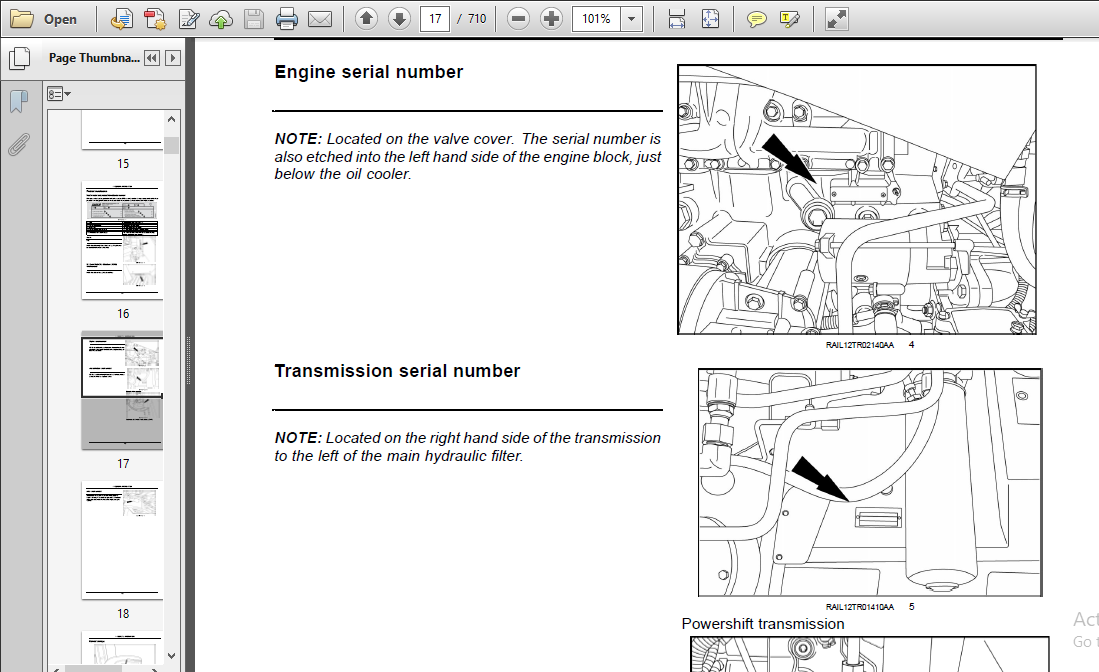Viewport: 1099px width, 672px height.
Task: Select page 15 thumbnail
Action: pyautogui.click(x=122, y=130)
